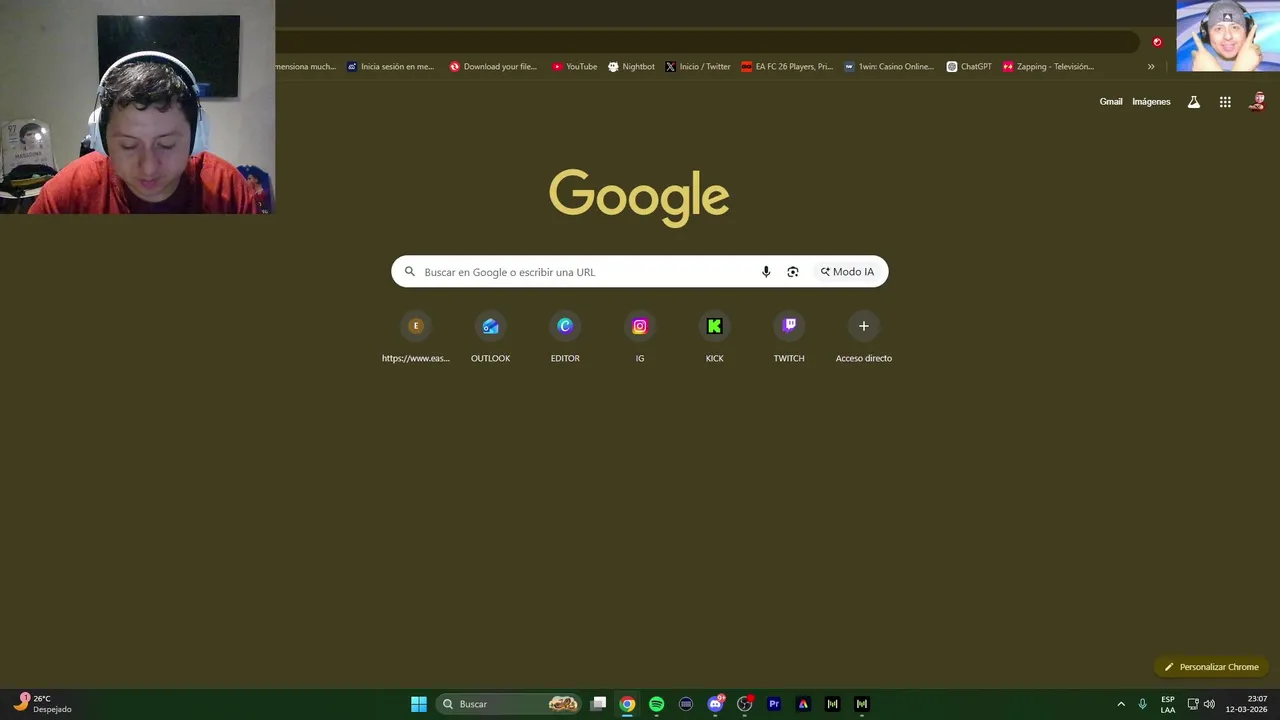
Task: Click Personalizar Chrome button
Action: [x=1211, y=667]
